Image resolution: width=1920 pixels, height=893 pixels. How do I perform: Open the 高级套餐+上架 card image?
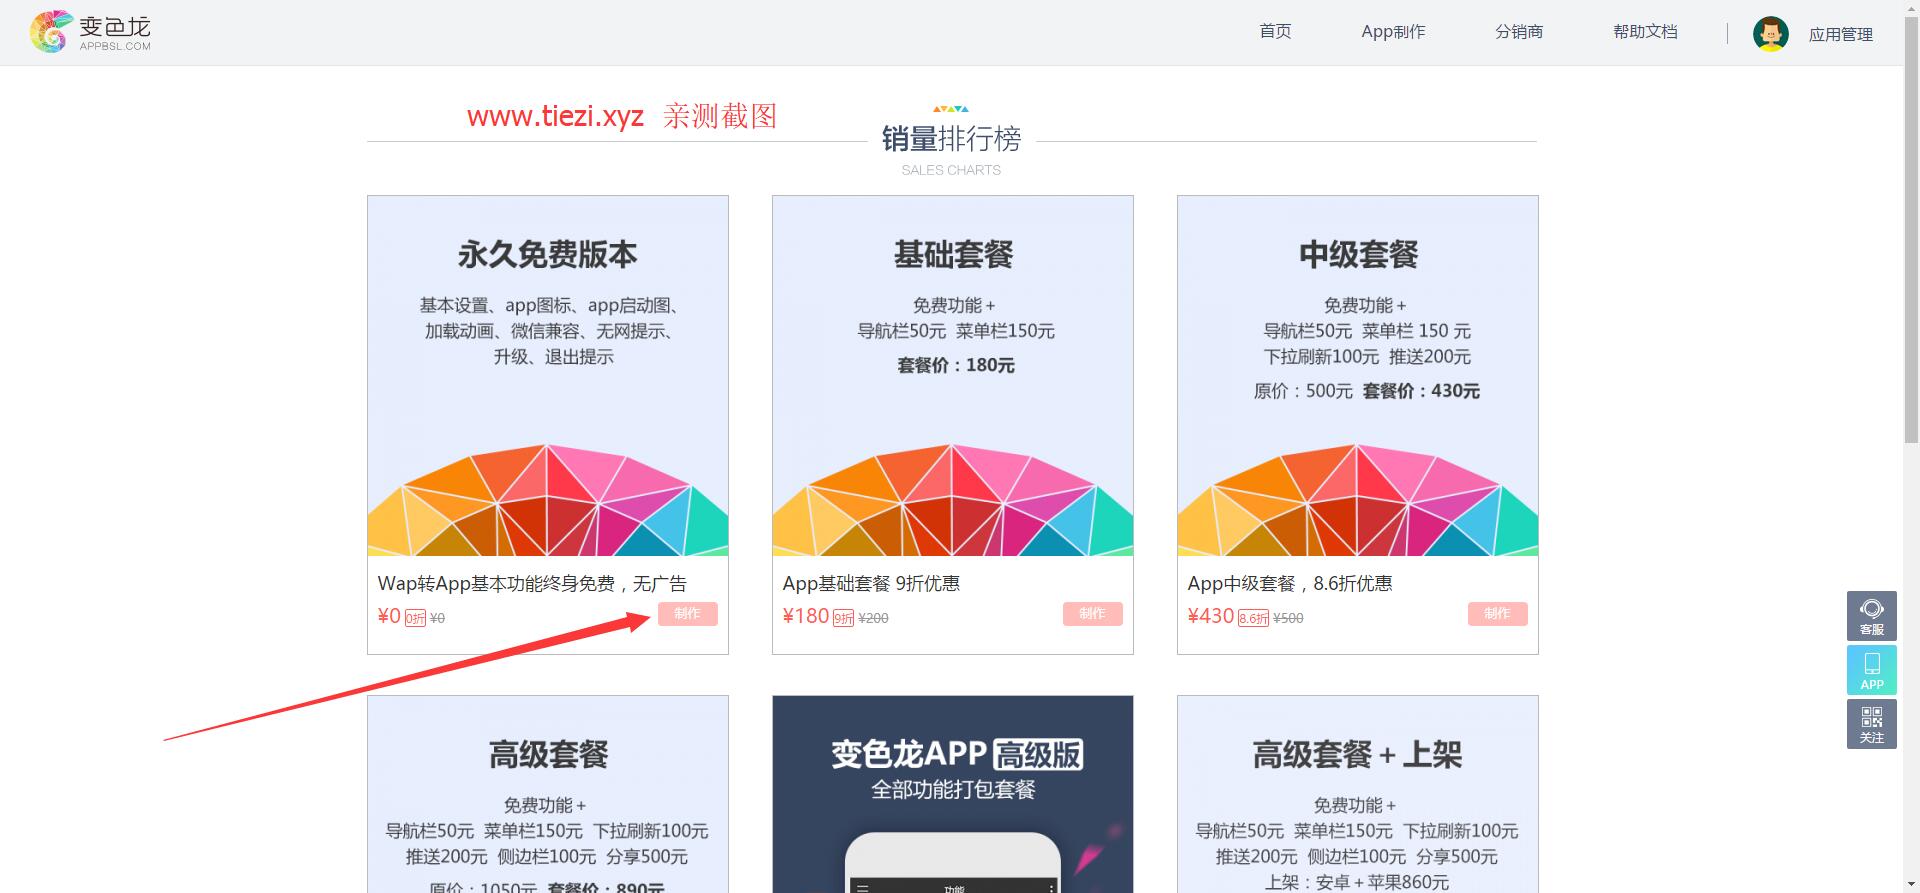tap(1358, 794)
